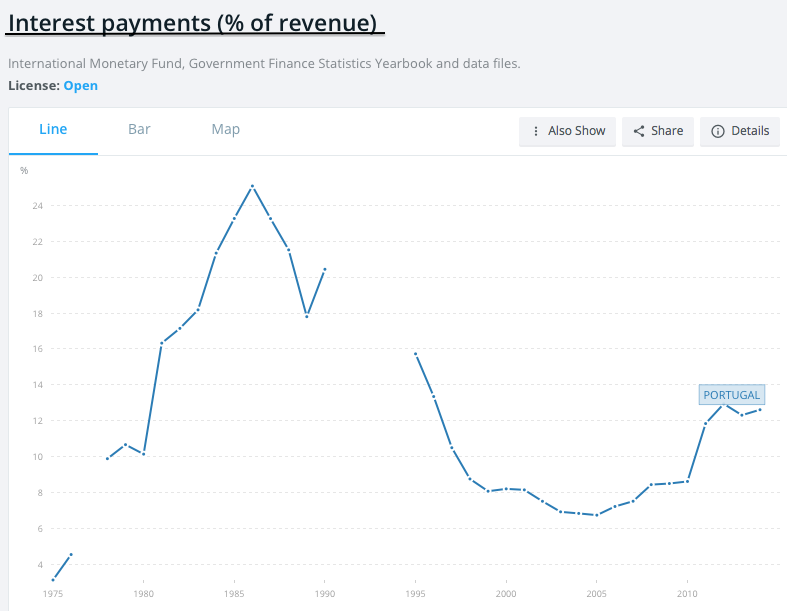Open the Details button

coord(740,131)
